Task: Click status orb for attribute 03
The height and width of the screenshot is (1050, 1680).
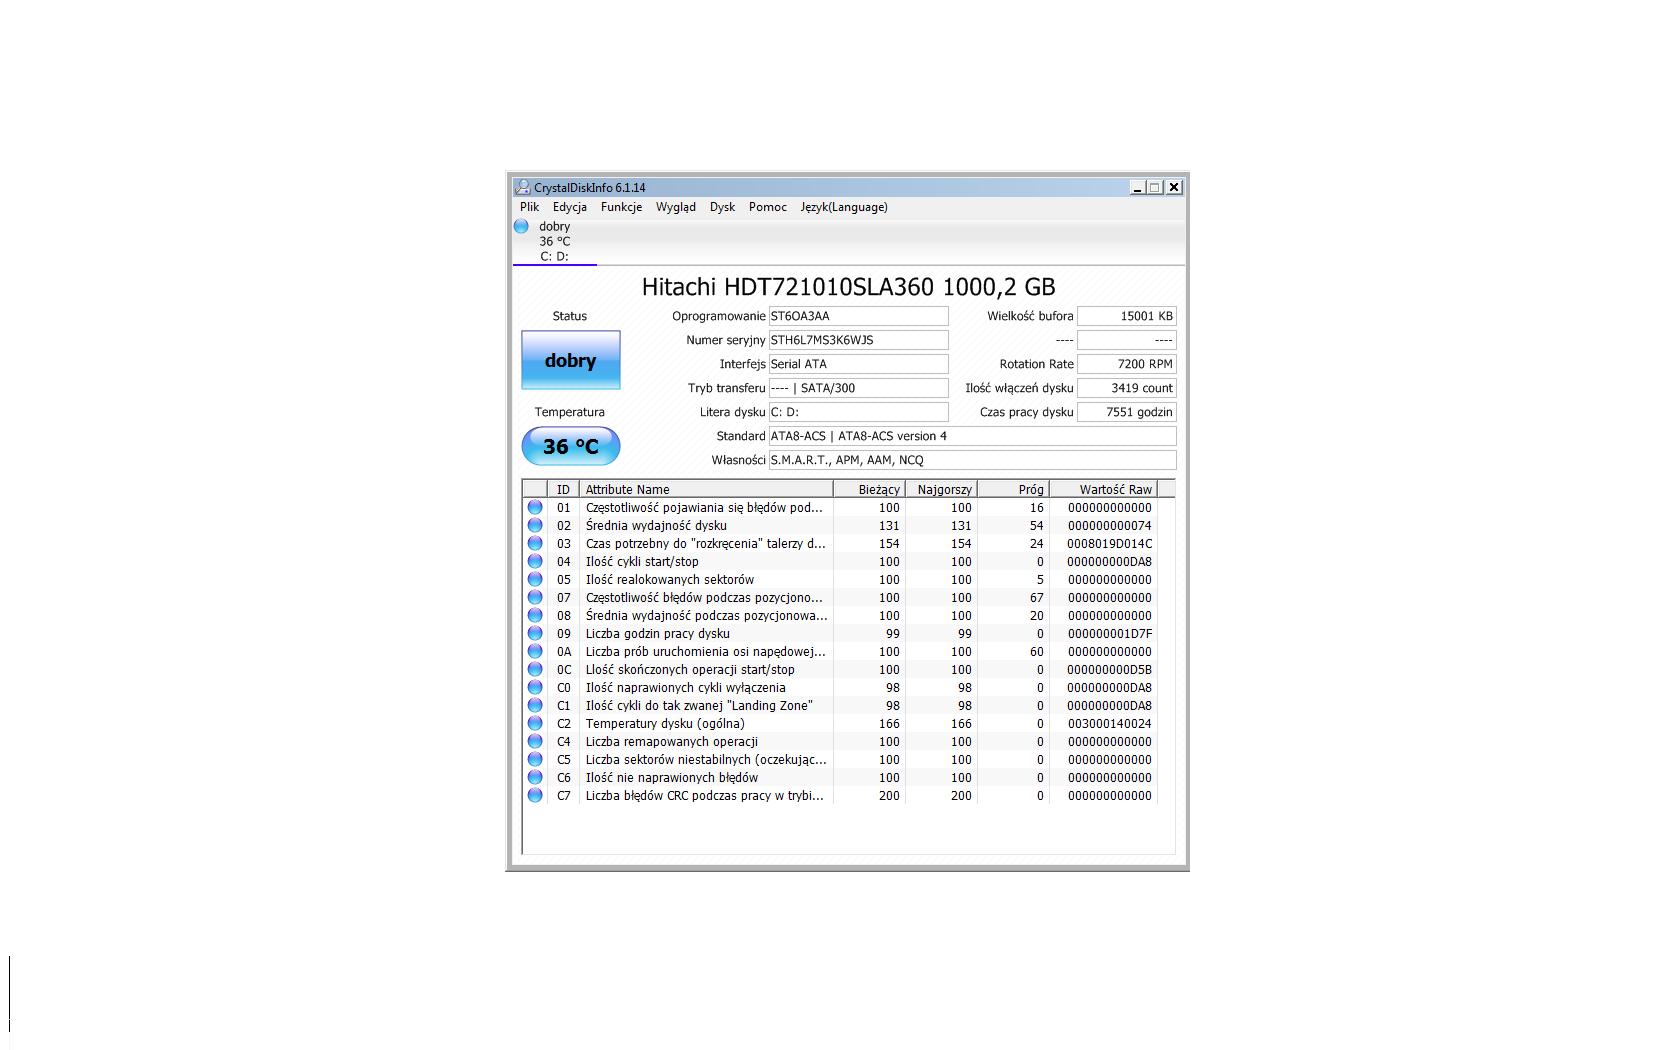Action: tap(535, 544)
